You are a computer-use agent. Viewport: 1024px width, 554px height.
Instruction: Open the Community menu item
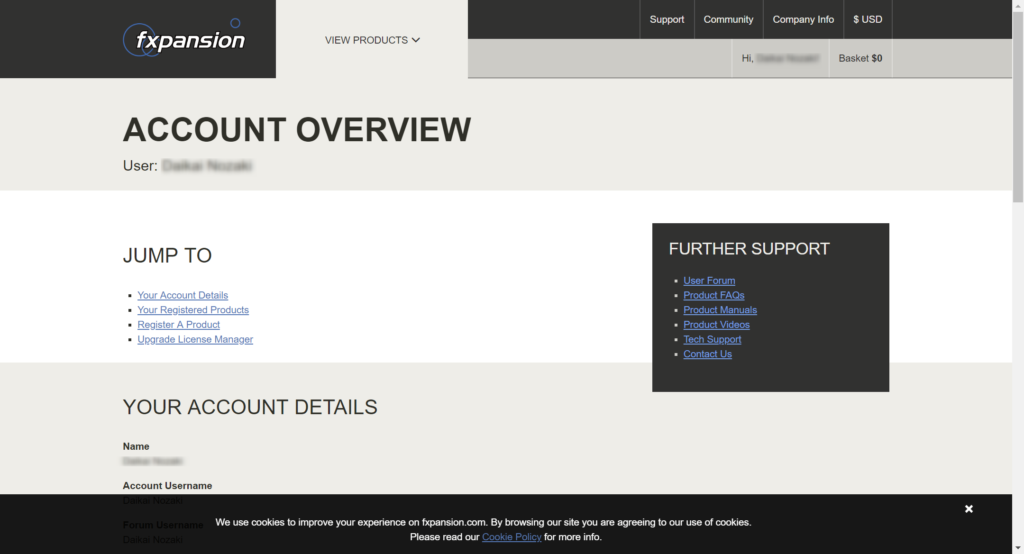728,19
